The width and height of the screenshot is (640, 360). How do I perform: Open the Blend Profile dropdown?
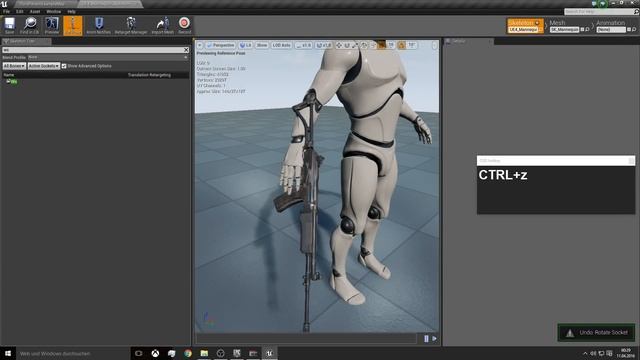108,58
